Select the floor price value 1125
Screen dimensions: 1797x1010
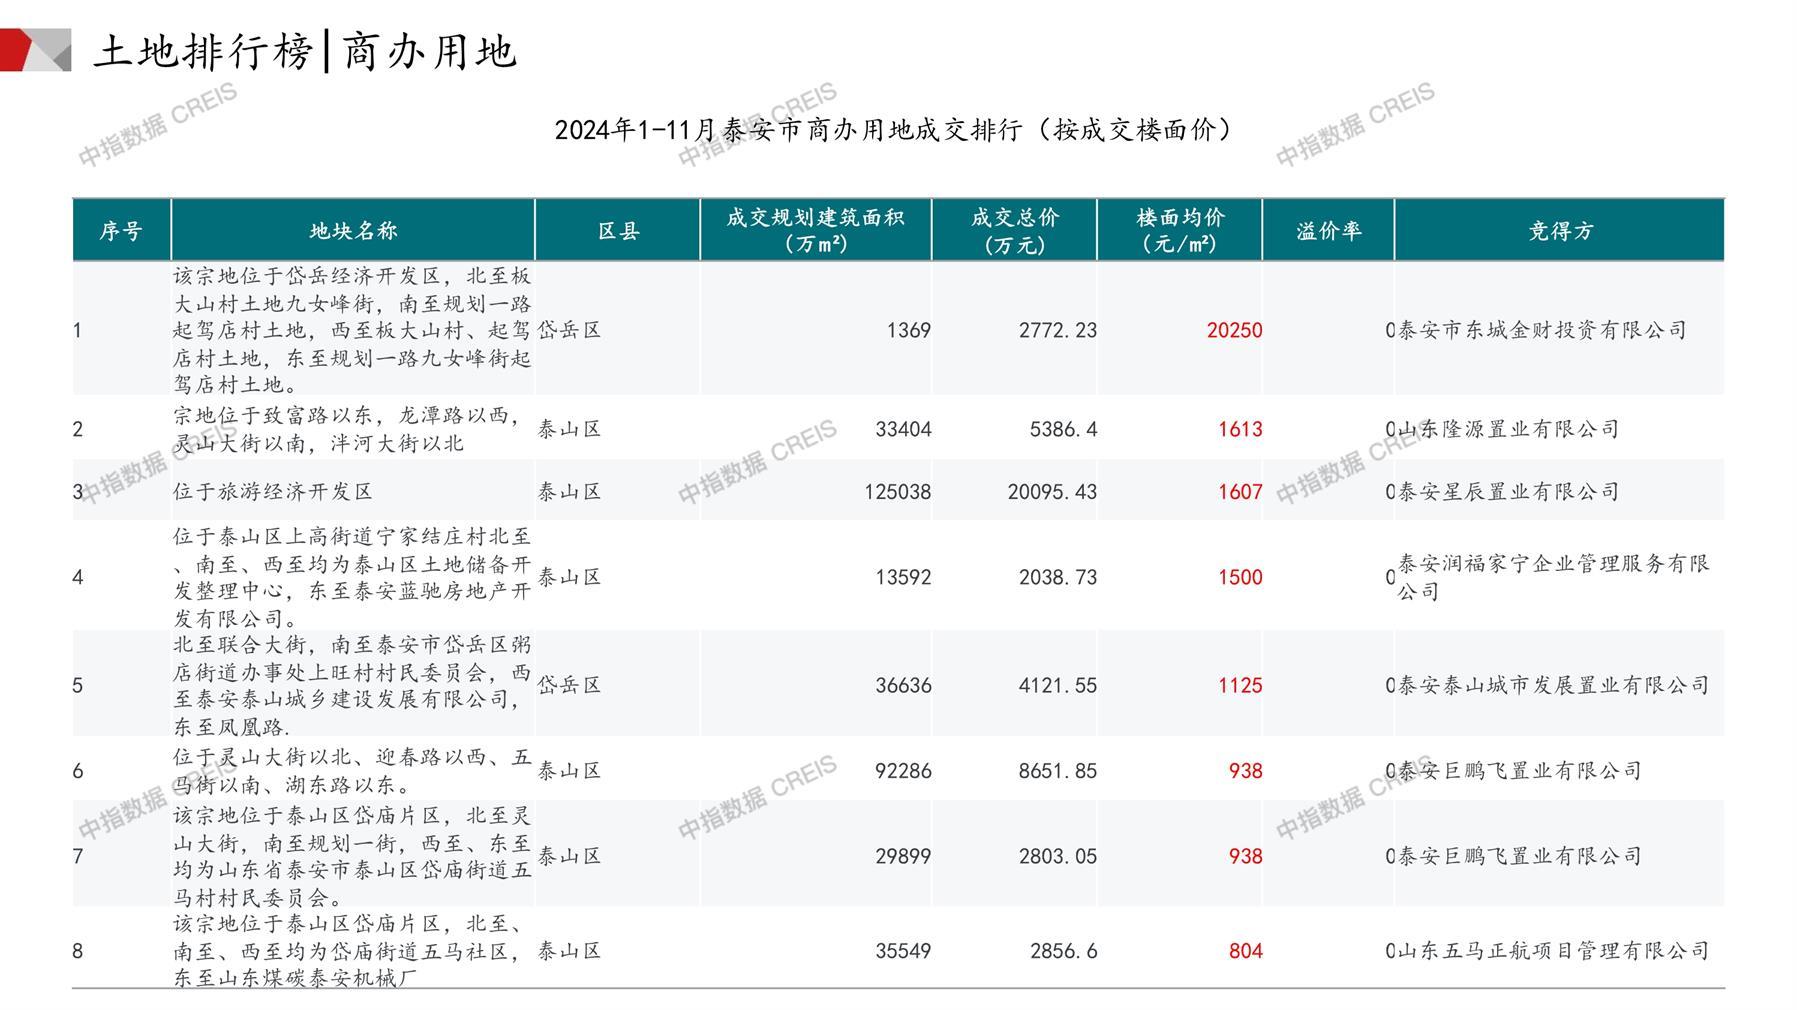(1240, 686)
